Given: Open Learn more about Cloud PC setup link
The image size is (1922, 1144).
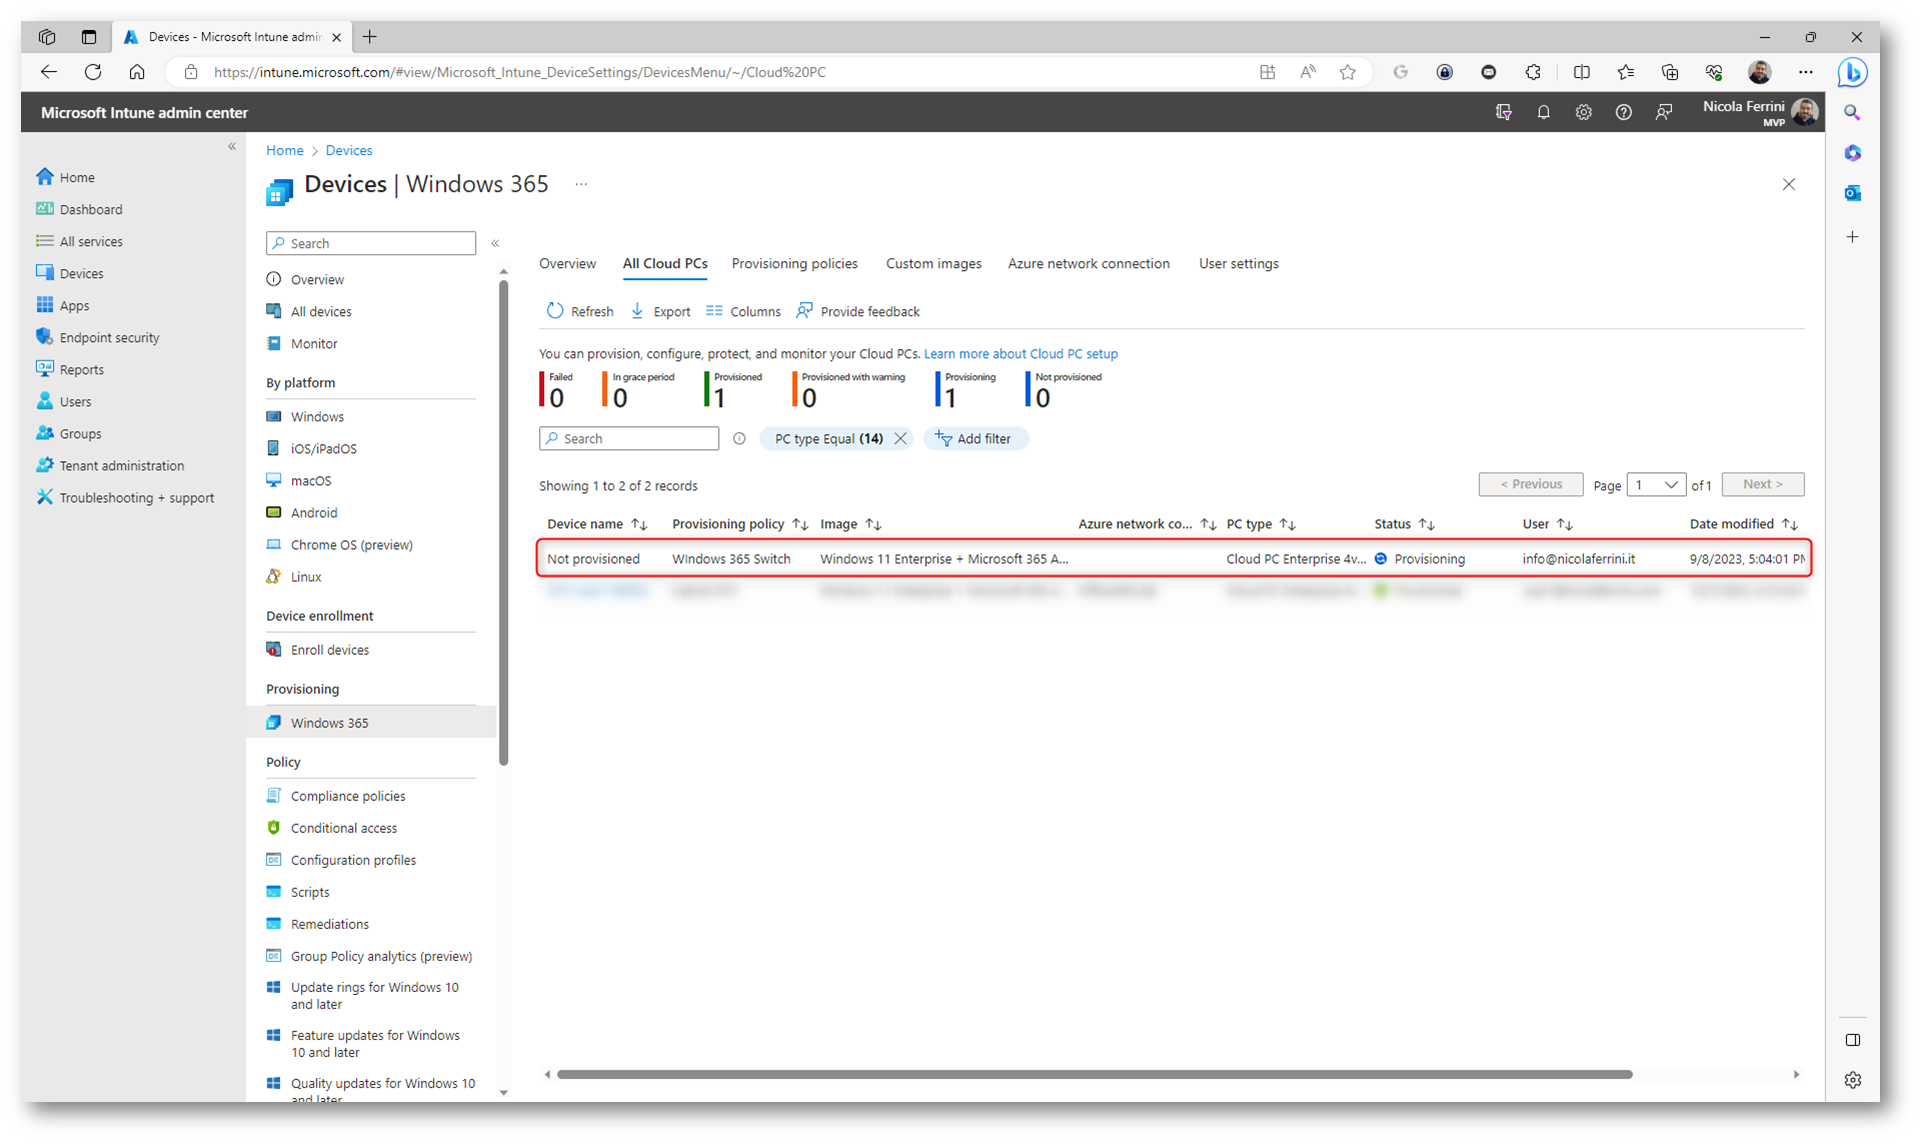Looking at the screenshot, I should point(1020,353).
